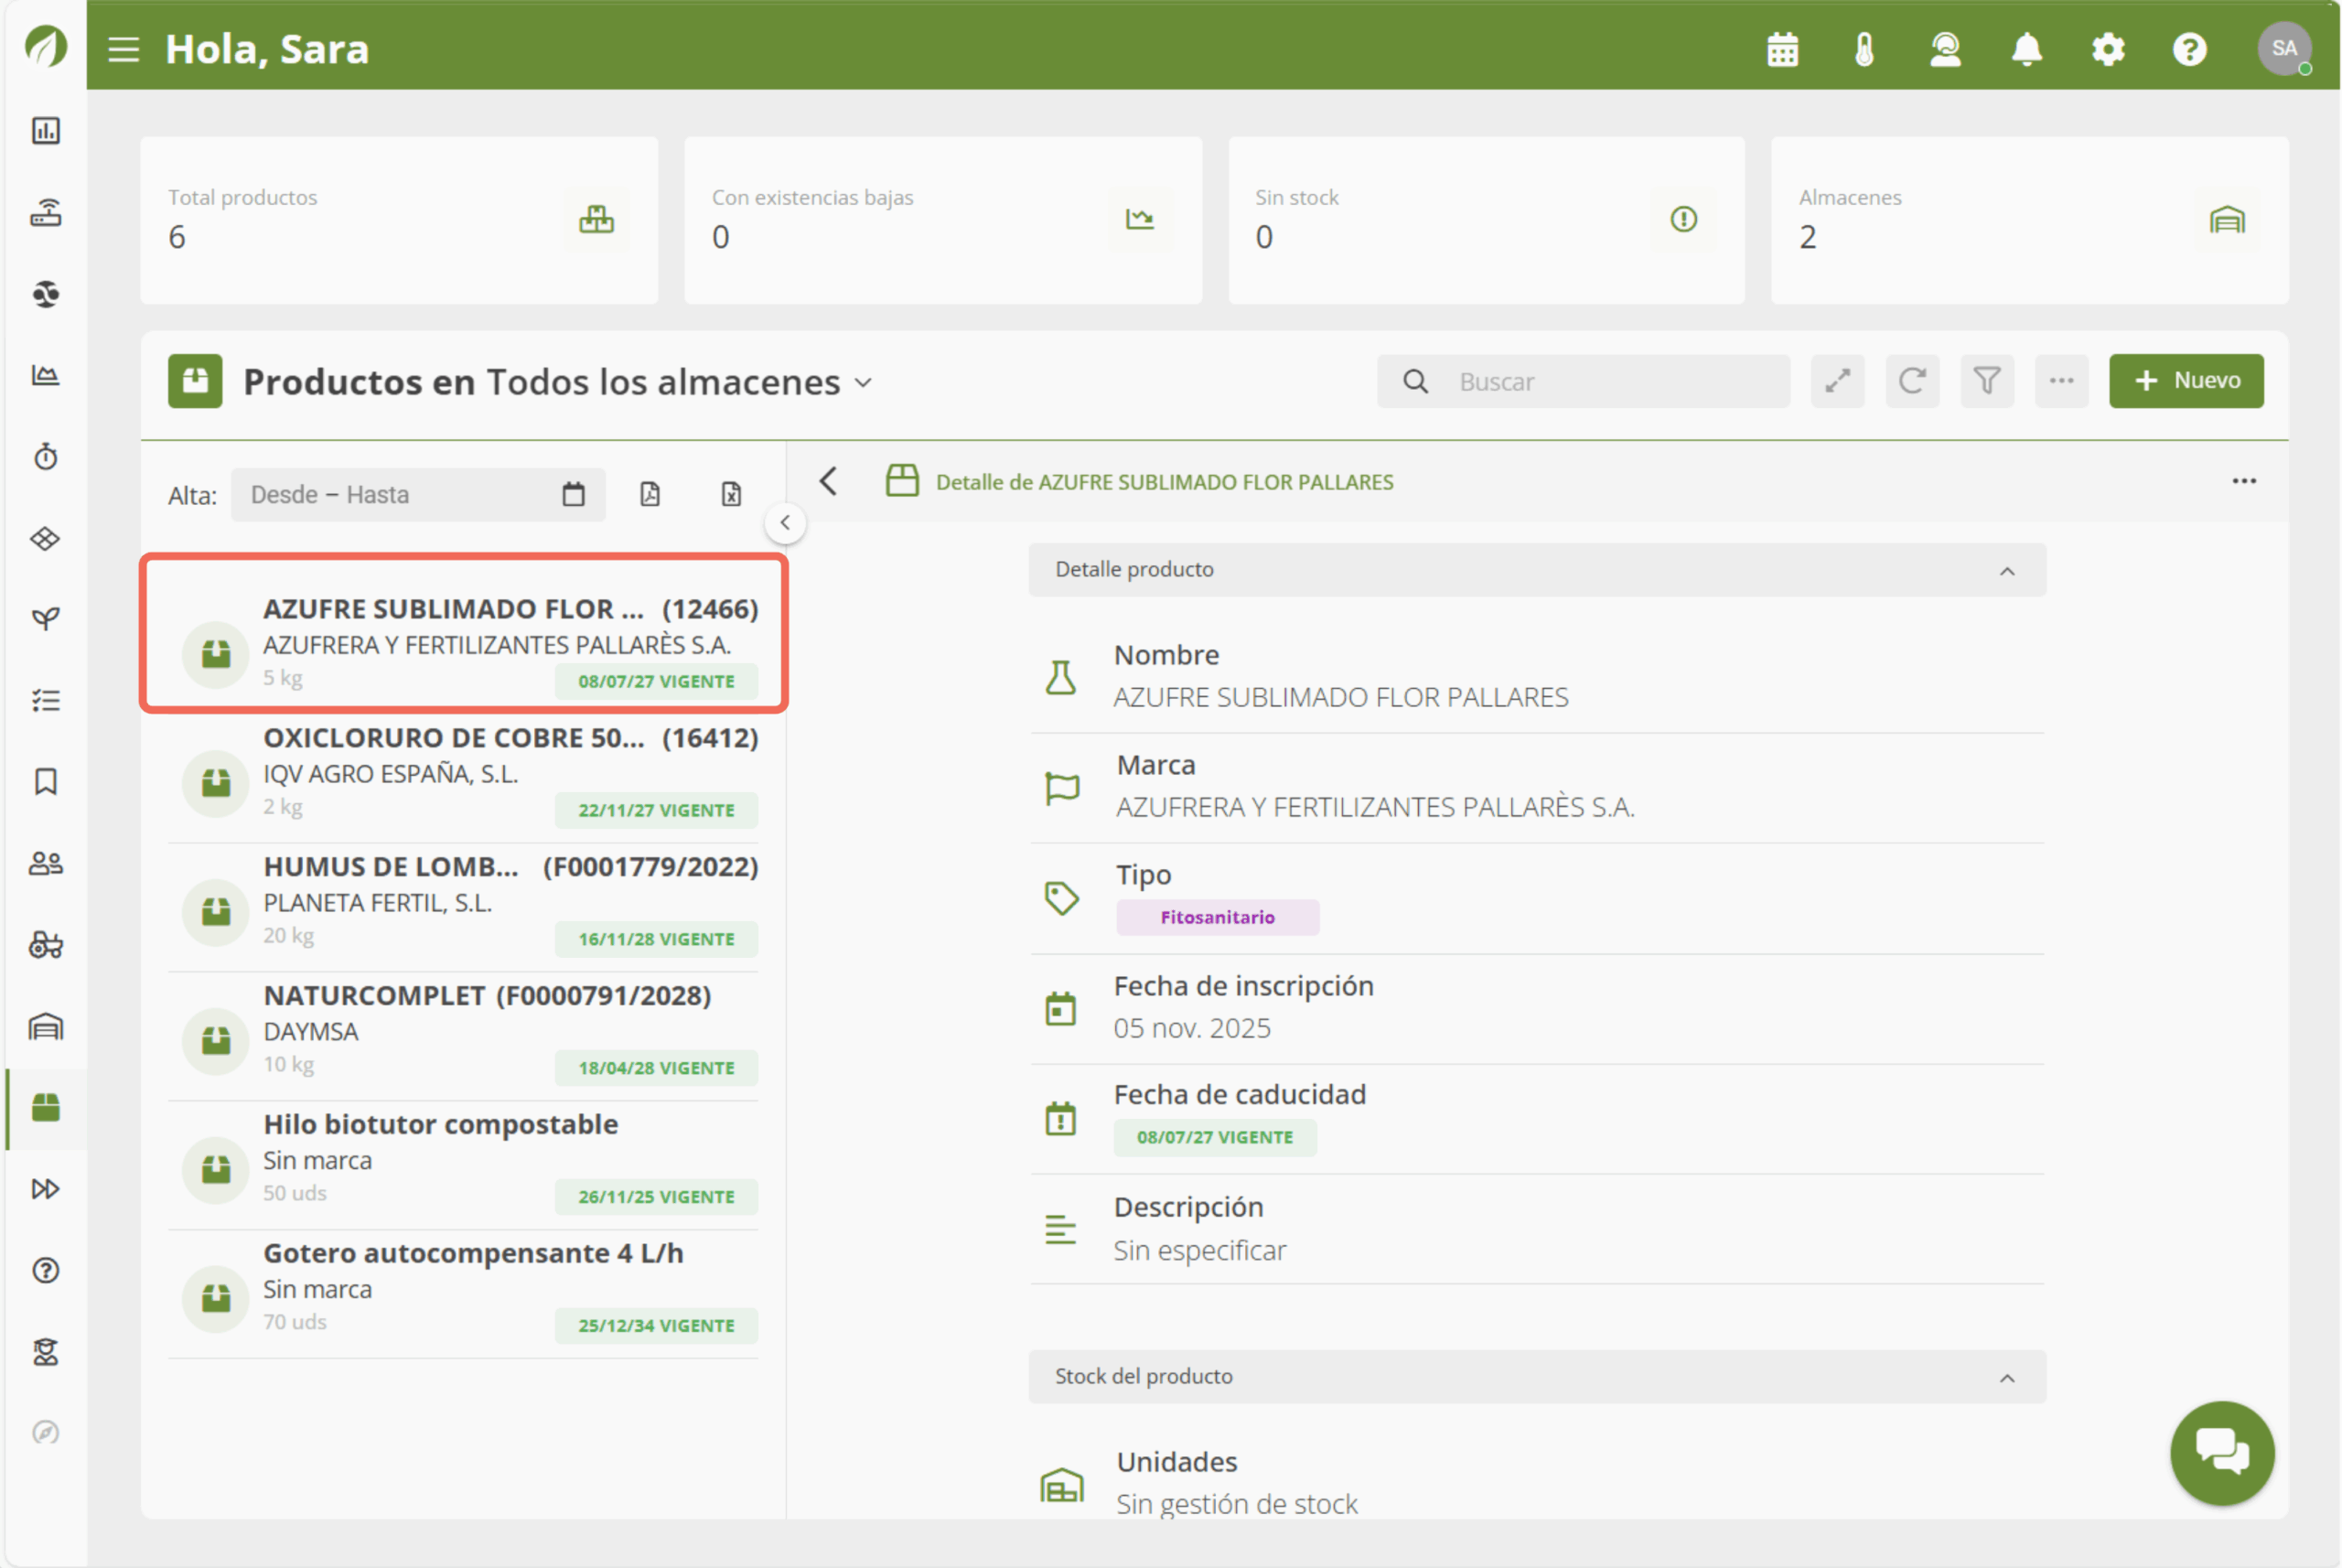
Task: Collapse the Stock del producto section
Action: tap(2006, 1377)
